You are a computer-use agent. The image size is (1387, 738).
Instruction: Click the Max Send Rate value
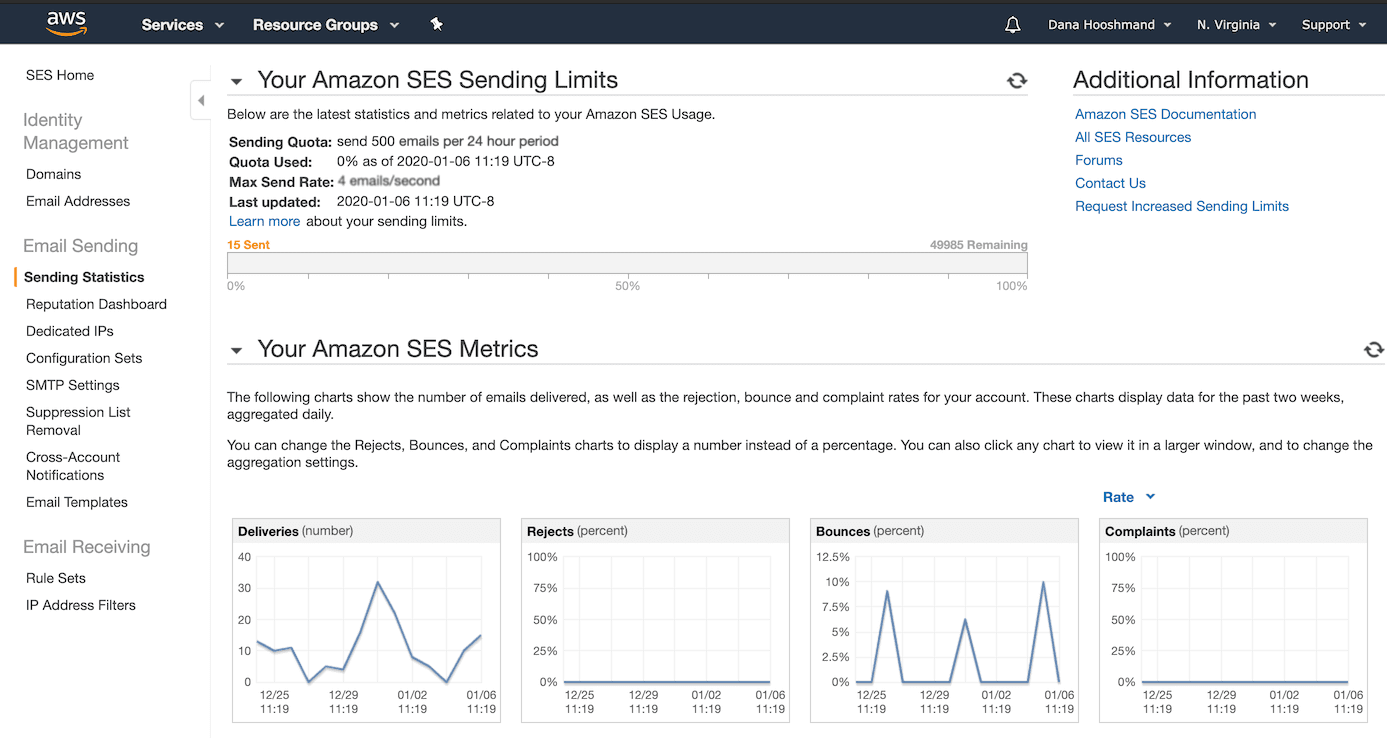(389, 181)
